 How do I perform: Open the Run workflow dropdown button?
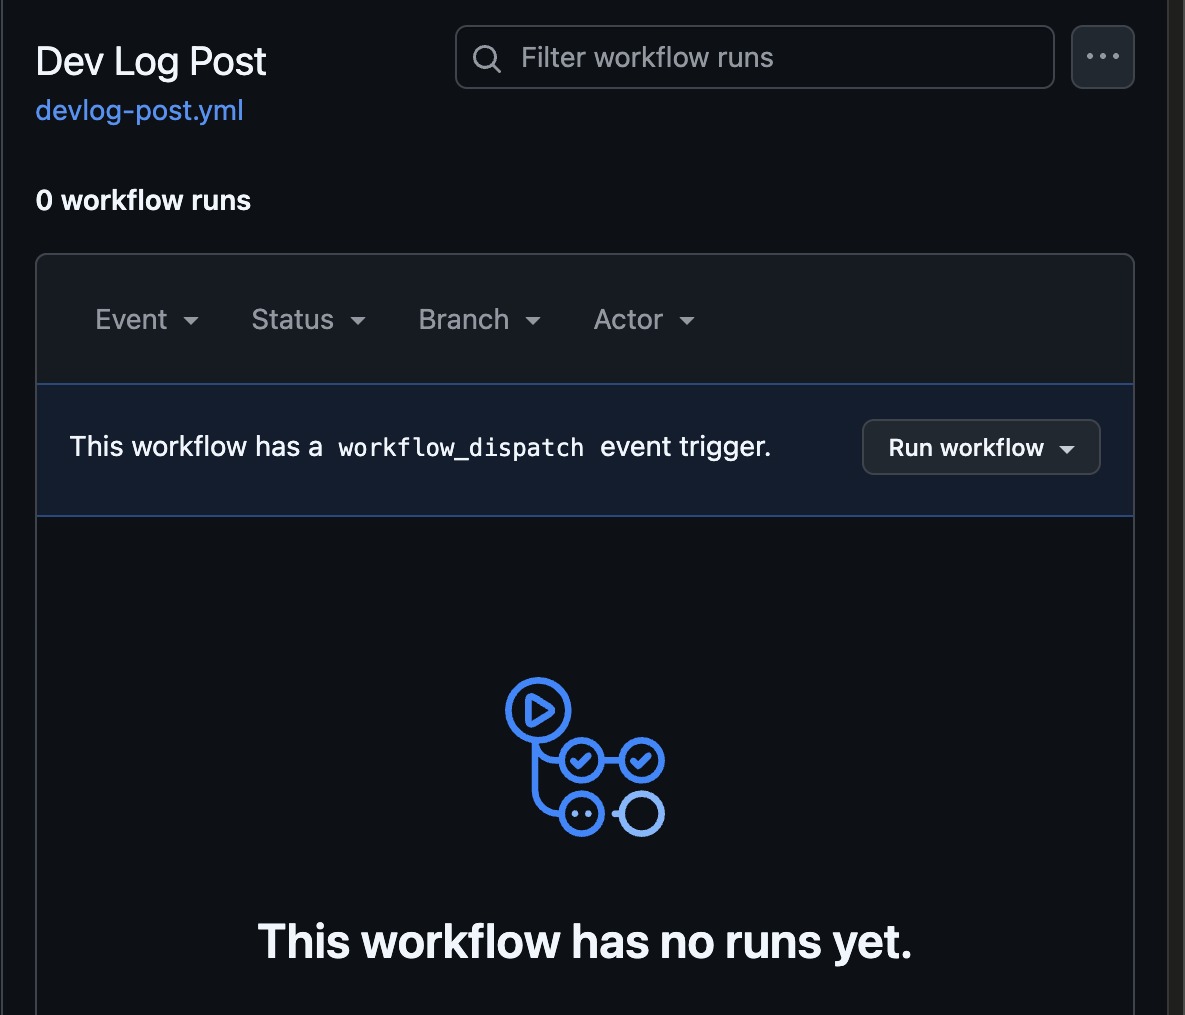(981, 447)
